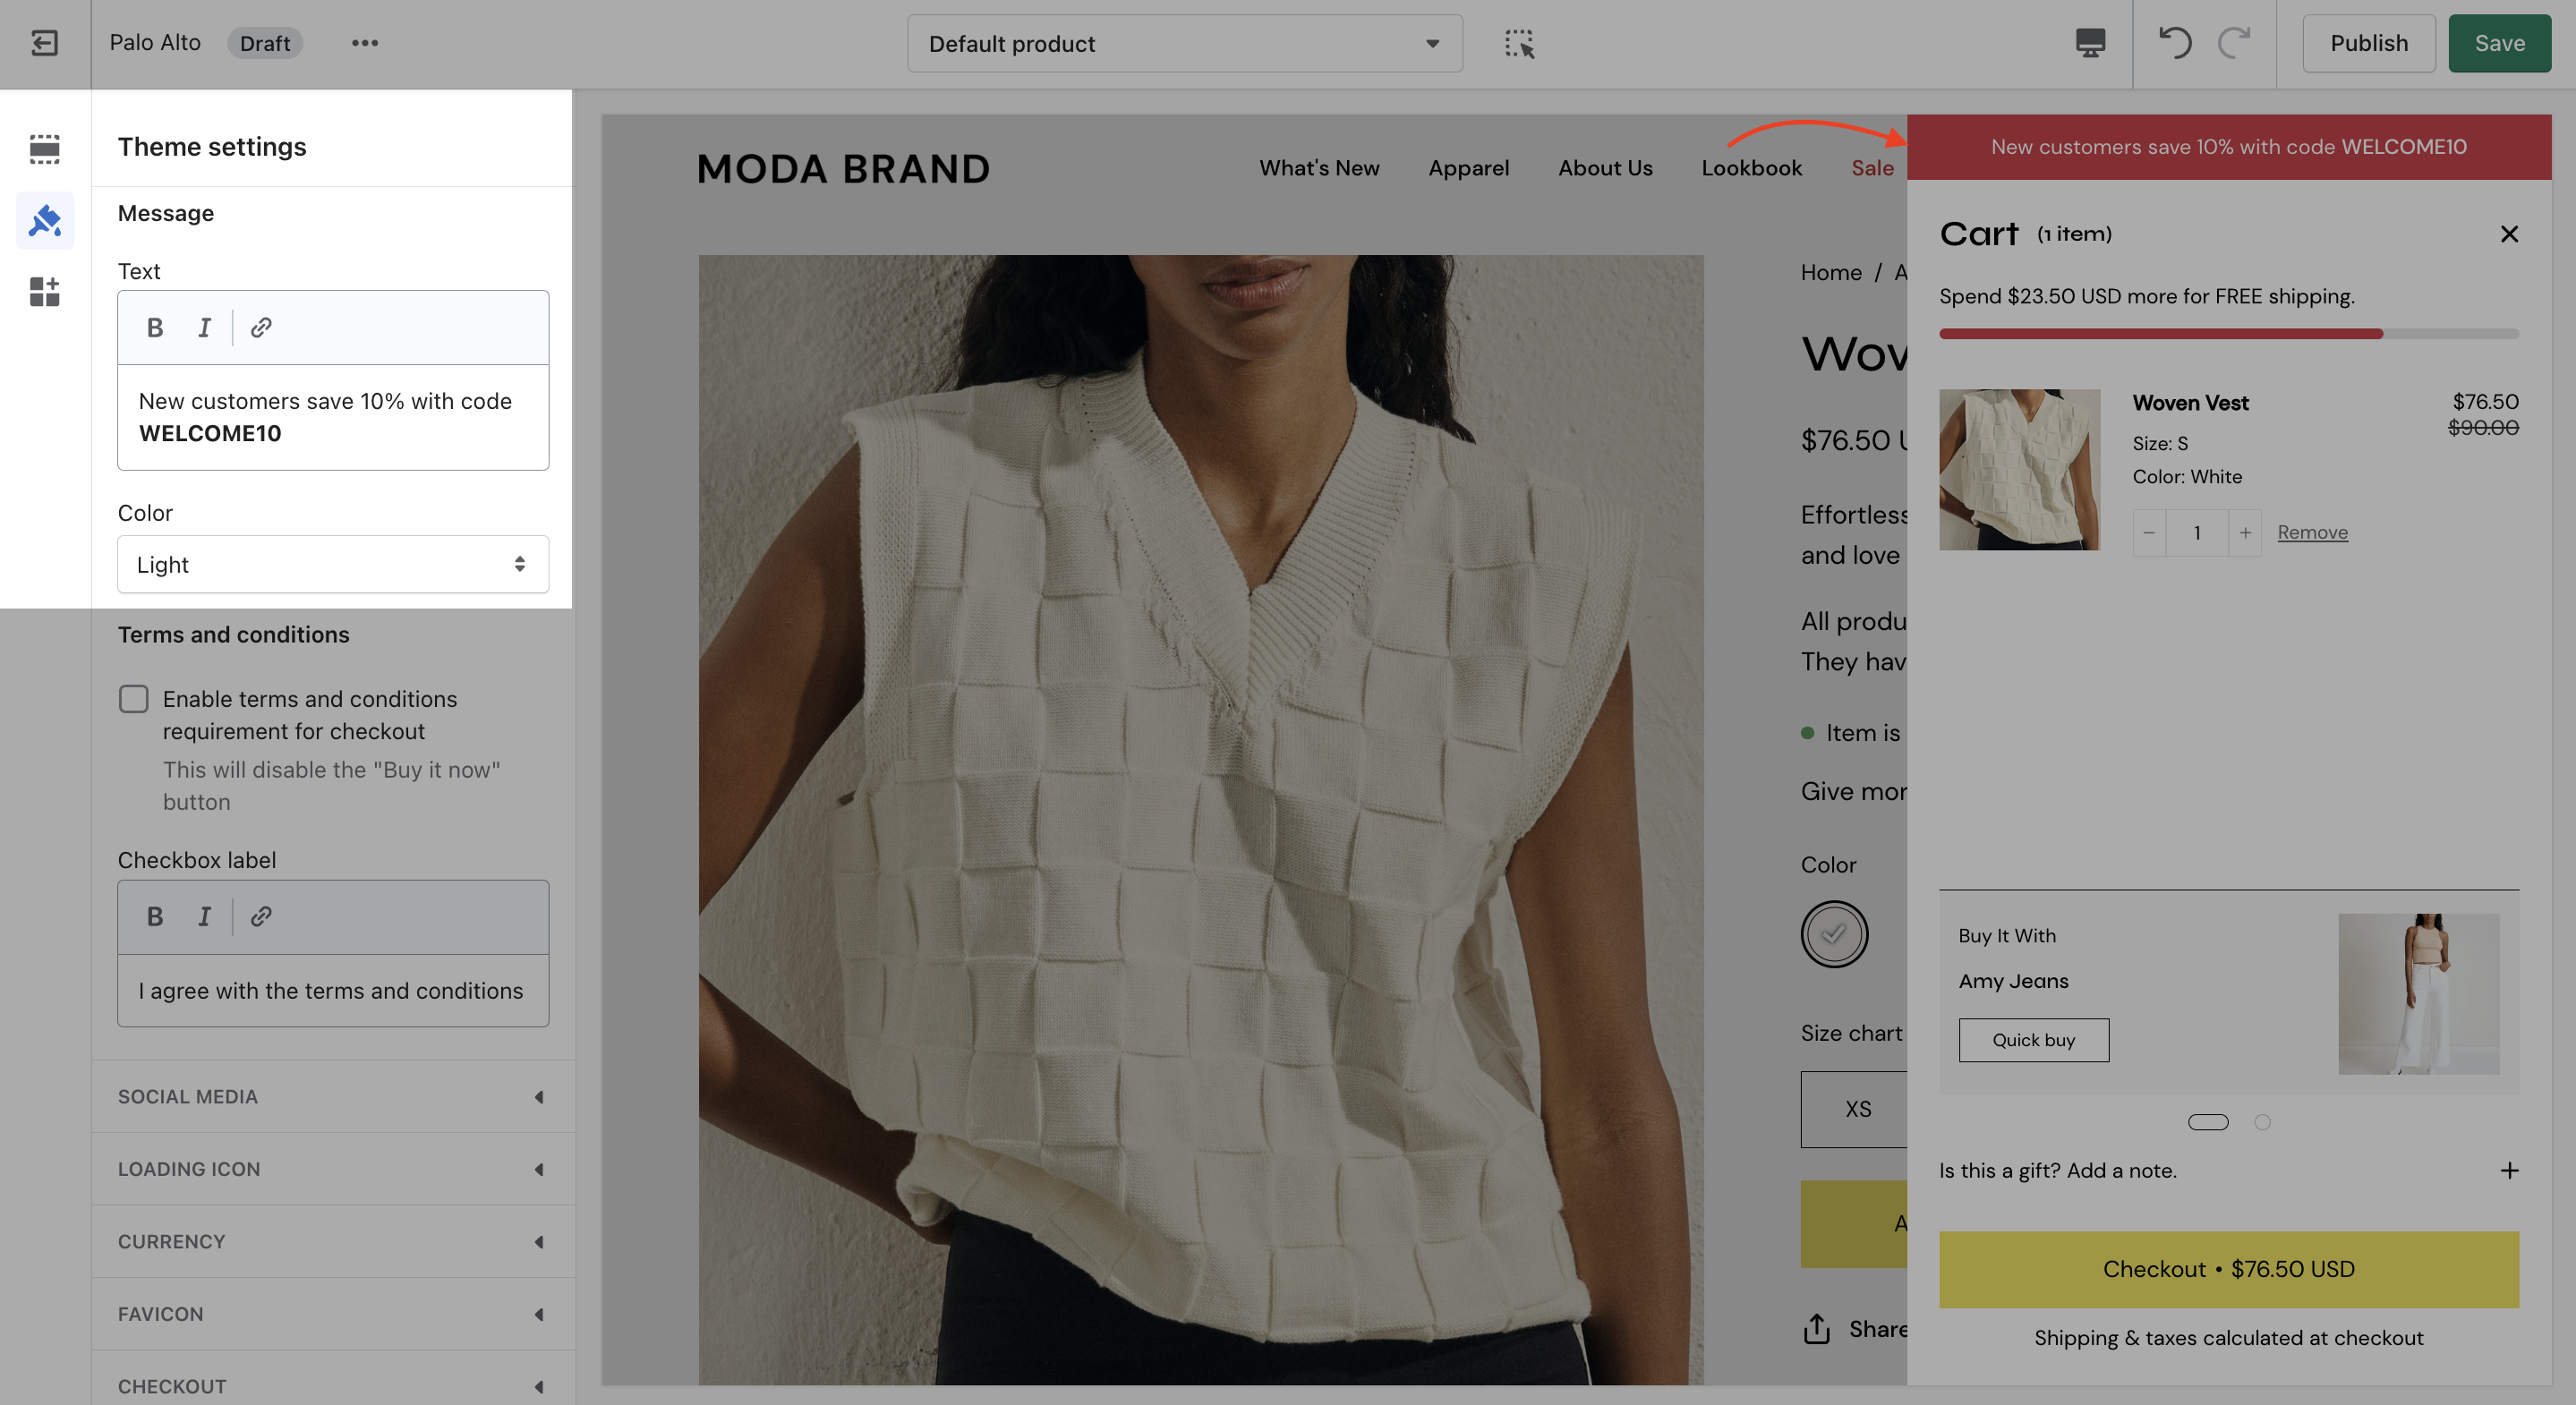This screenshot has height=1405, width=2576.
Task: Click the exit editor back icon
Action: point(45,43)
